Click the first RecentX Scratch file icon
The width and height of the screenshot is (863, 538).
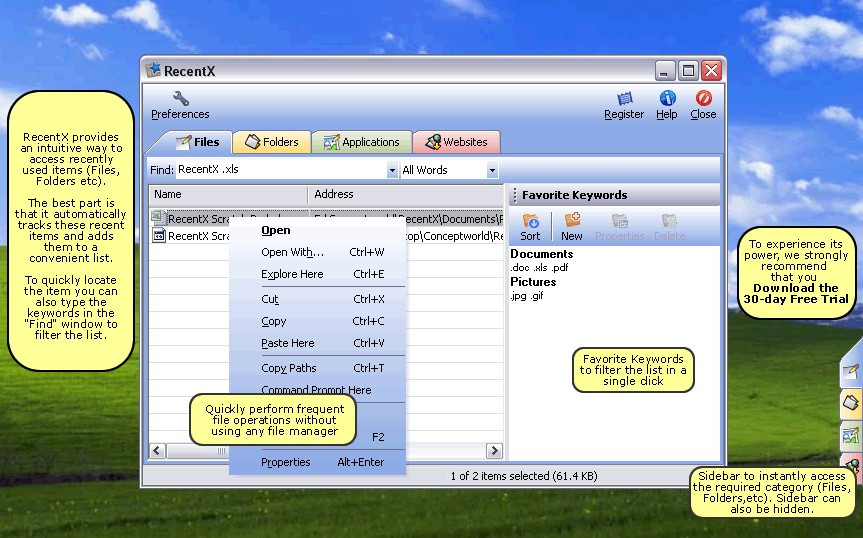[x=157, y=217]
